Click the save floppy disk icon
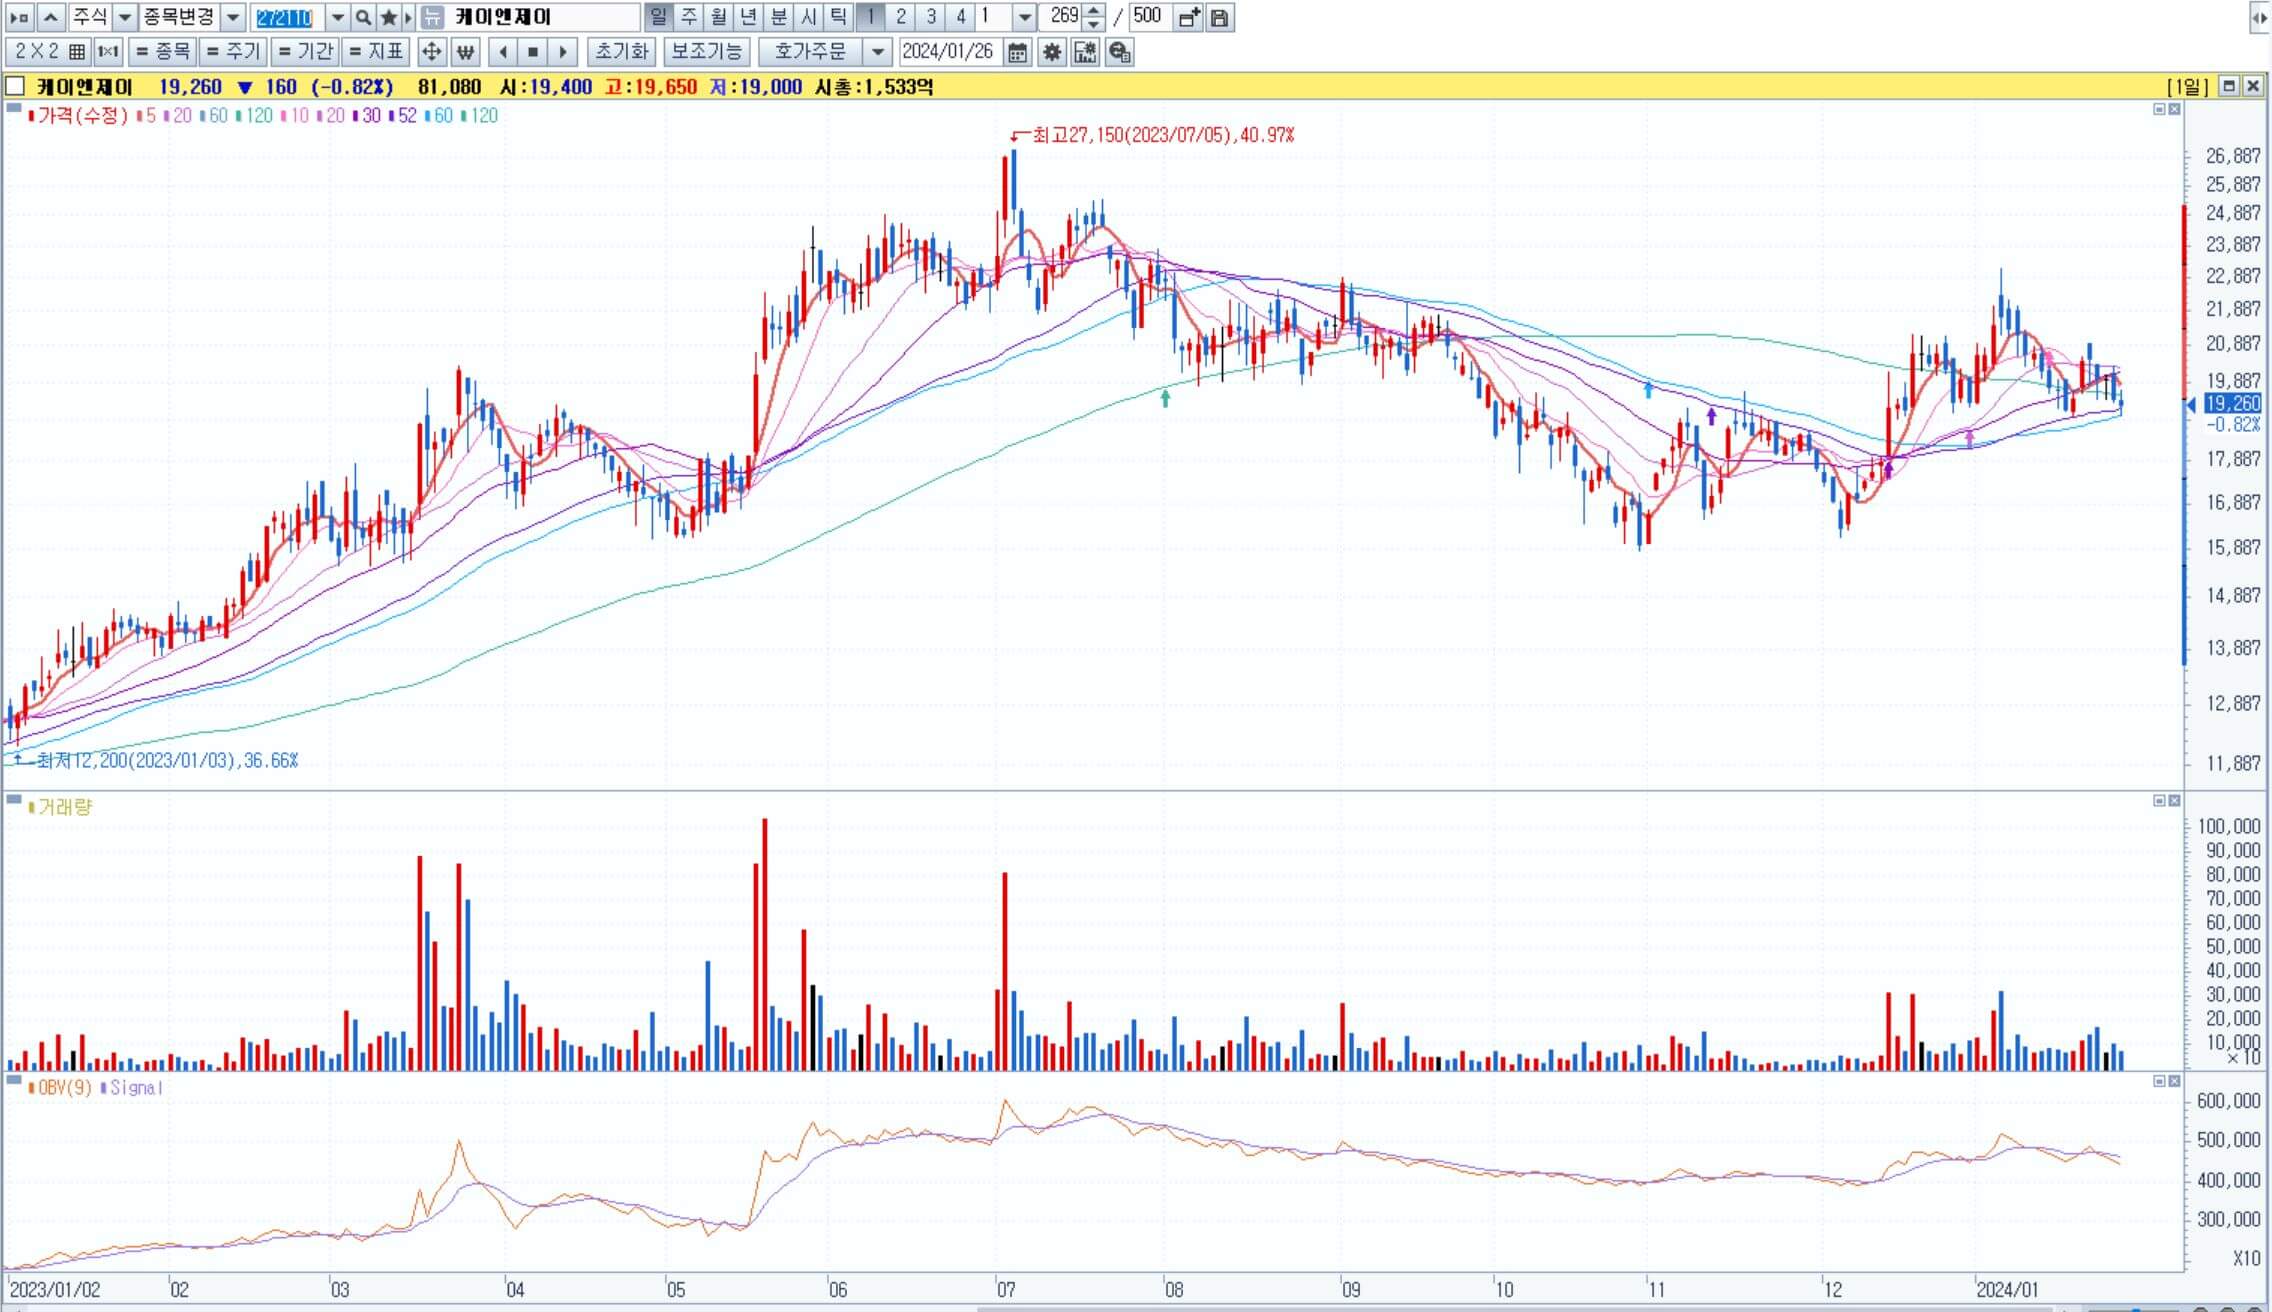The width and height of the screenshot is (2272, 1312). pos(1219,17)
